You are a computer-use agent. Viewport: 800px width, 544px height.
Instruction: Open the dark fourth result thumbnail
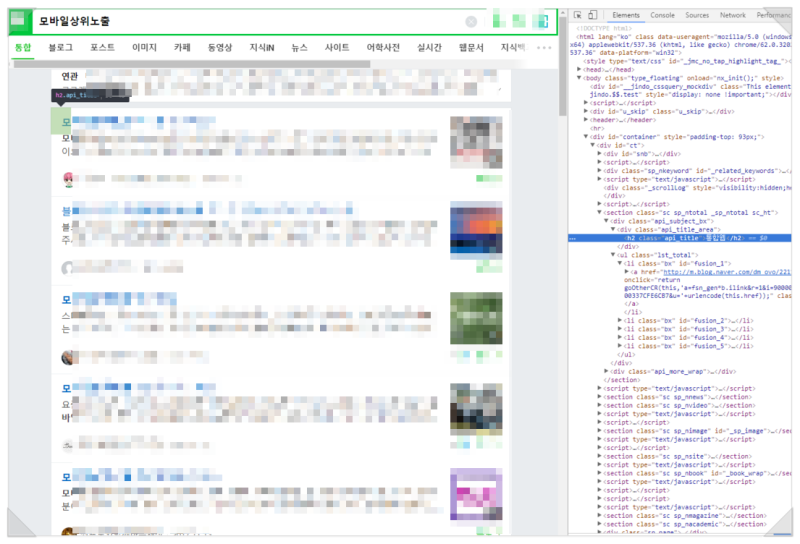click(x=476, y=409)
